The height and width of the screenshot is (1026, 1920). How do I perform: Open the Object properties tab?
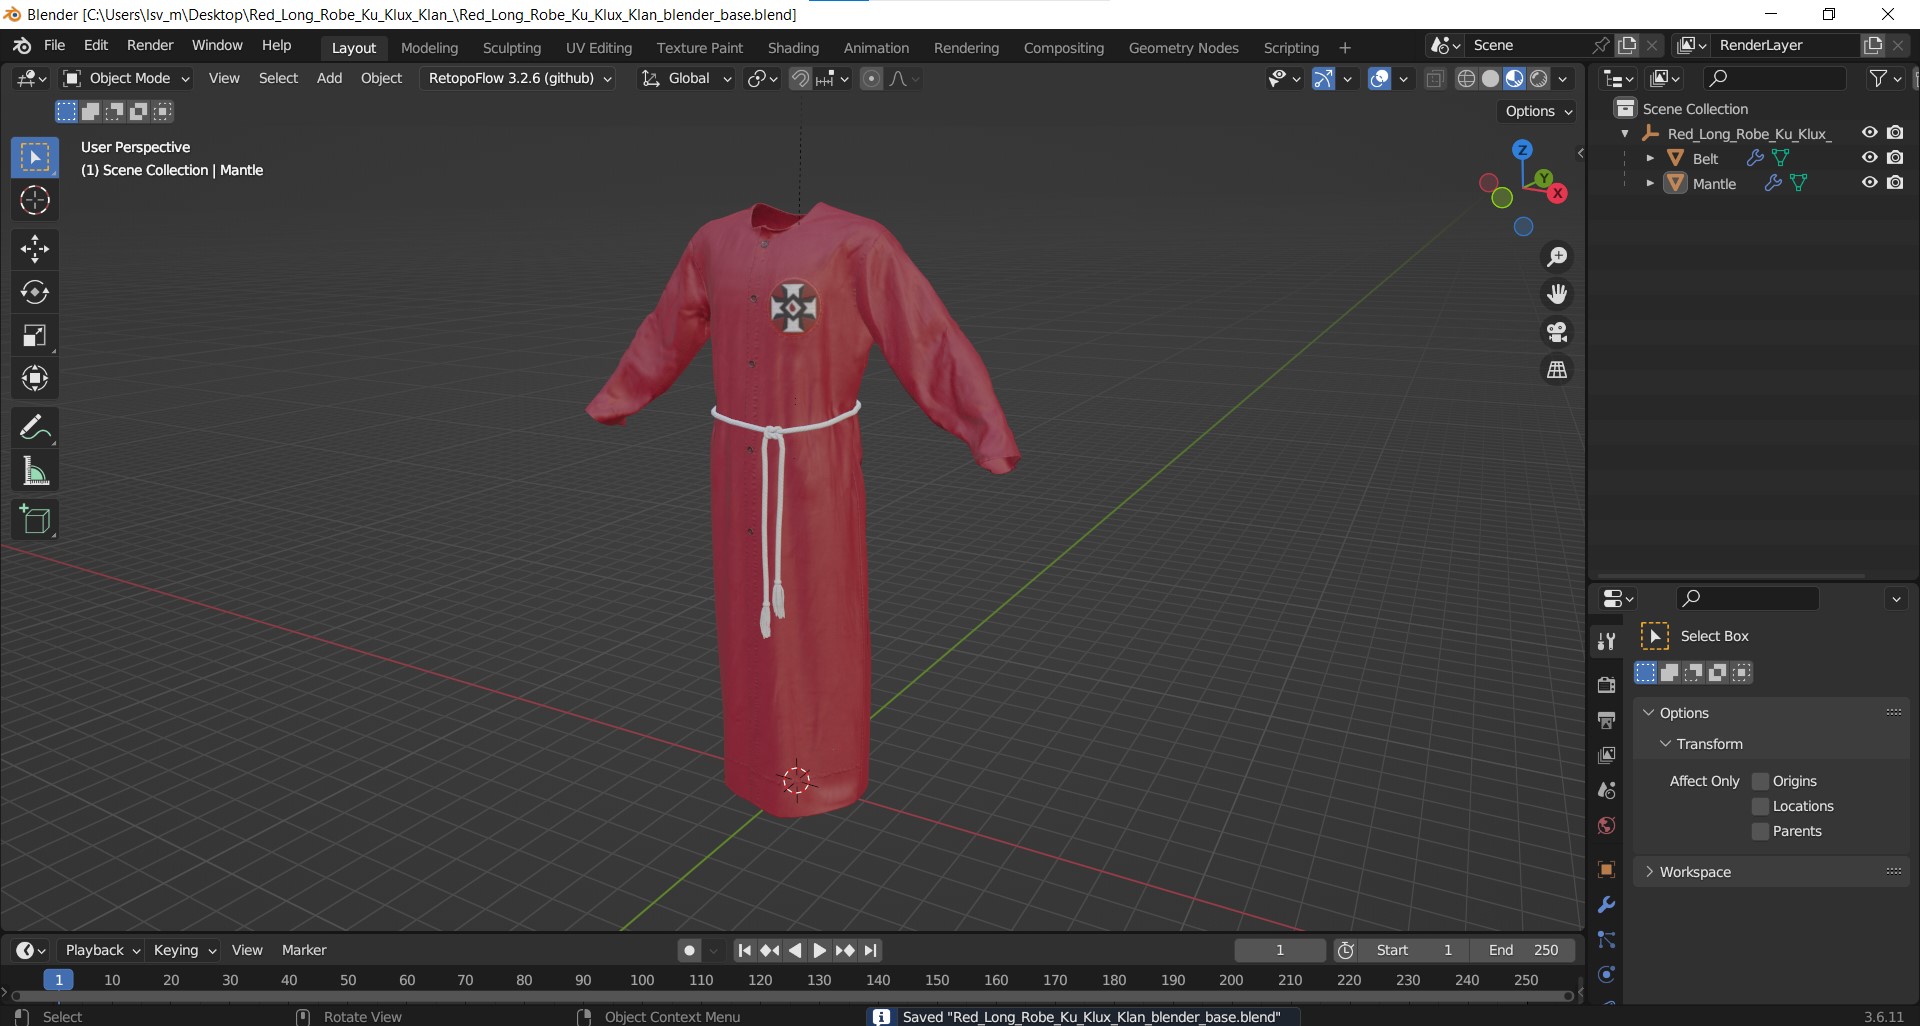coord(1607,869)
